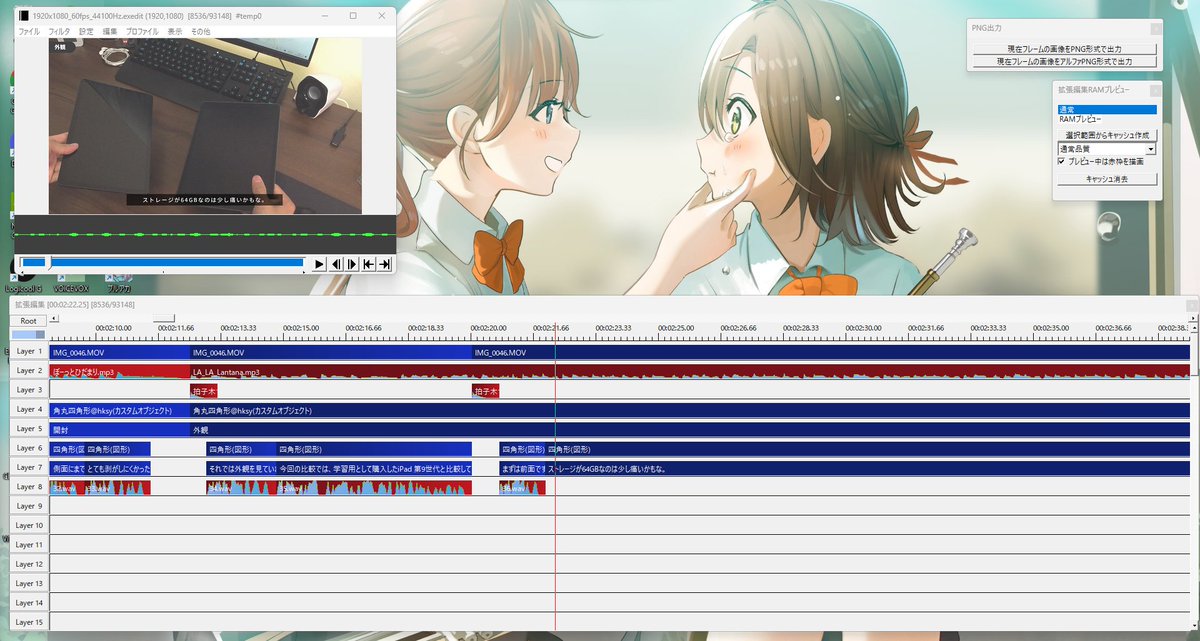The height and width of the screenshot is (641, 1200).
Task: Close the 拡張編集RAMプレビュー window
Action: [x=1156, y=90]
